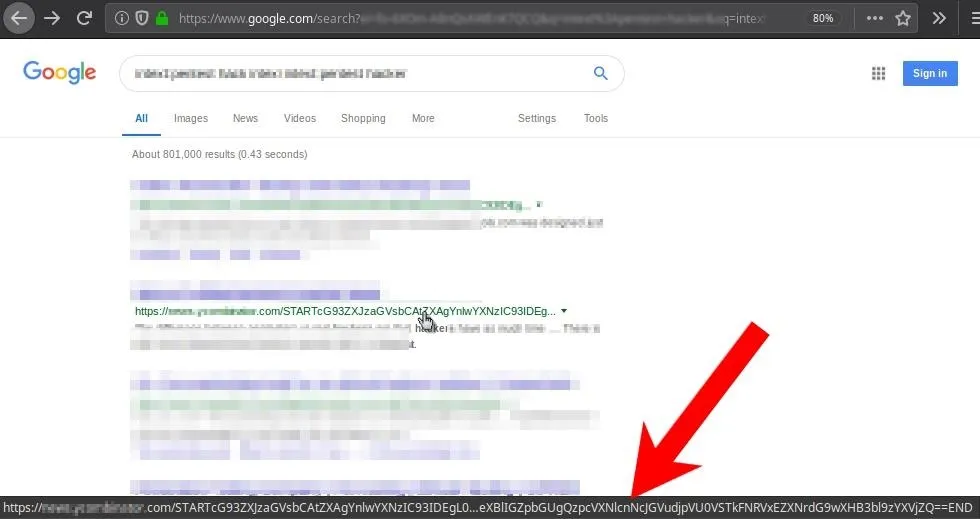Reload the page with the refresh icon
Screen dimensions: 980x519
(84, 18)
